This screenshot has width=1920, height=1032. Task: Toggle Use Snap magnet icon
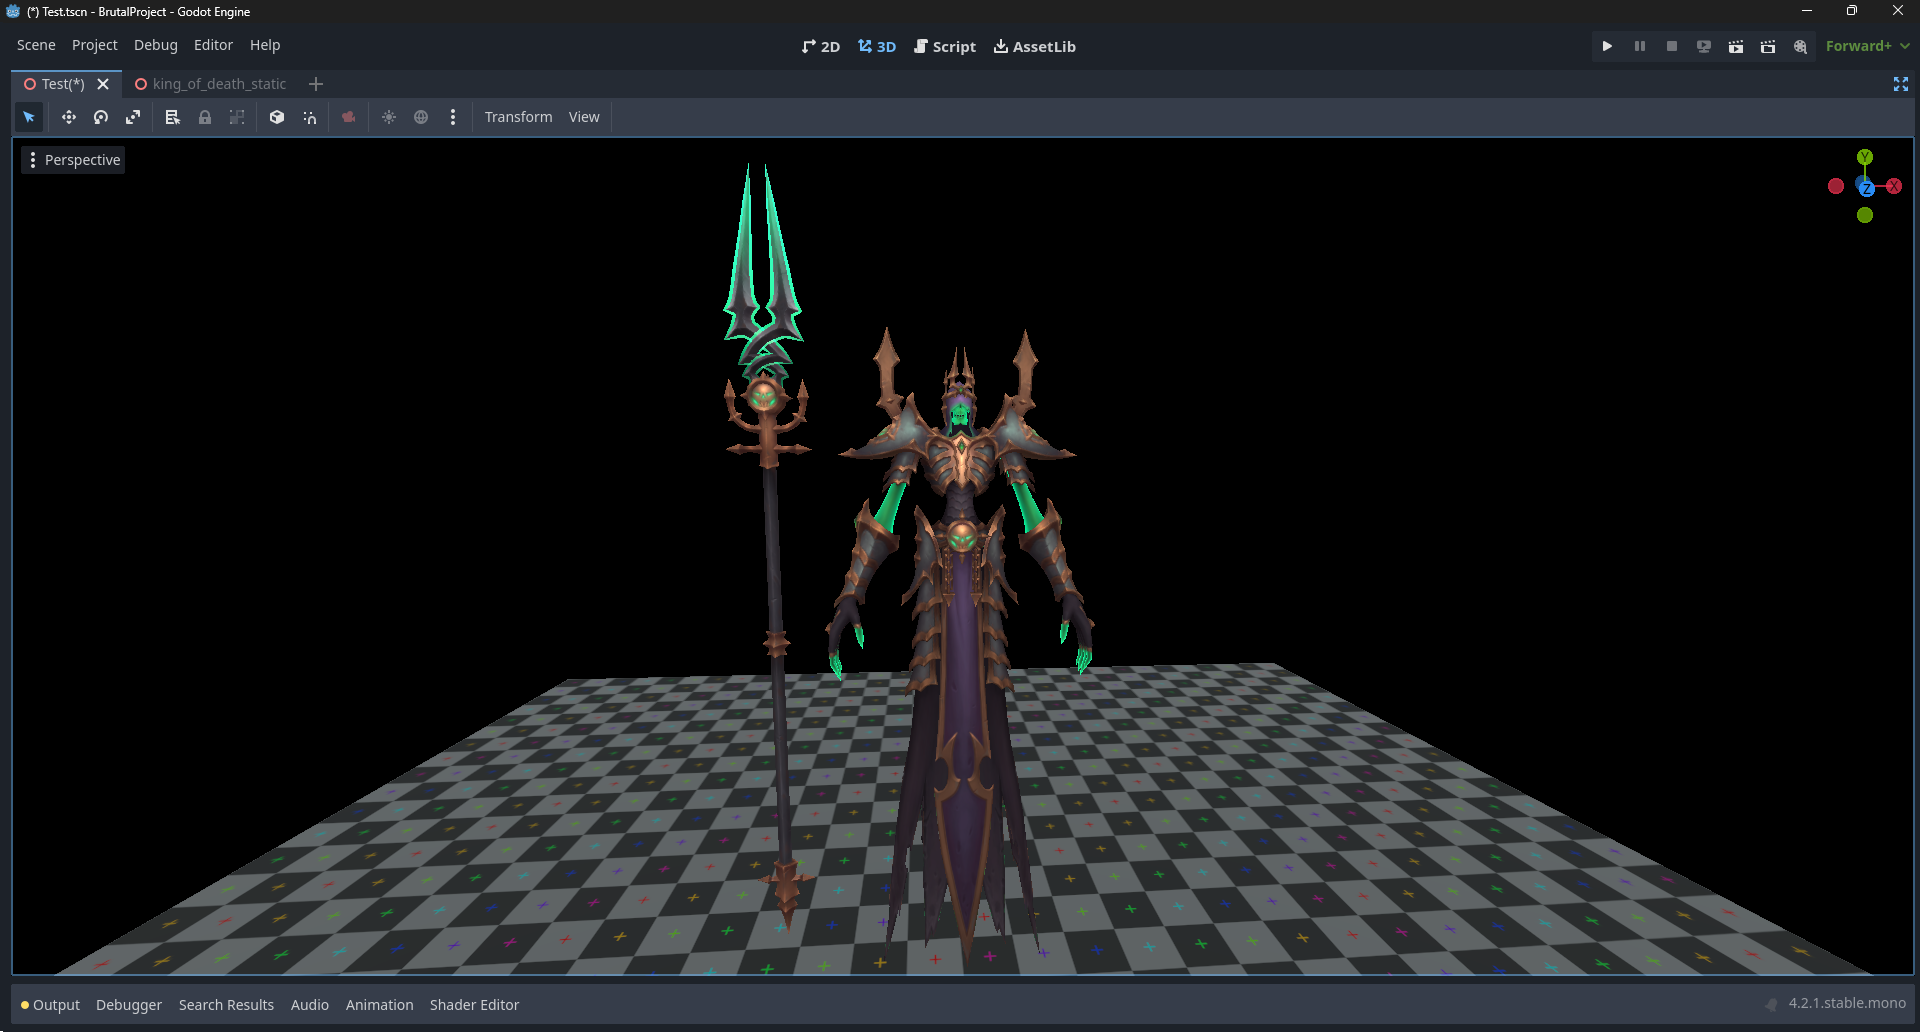(310, 117)
